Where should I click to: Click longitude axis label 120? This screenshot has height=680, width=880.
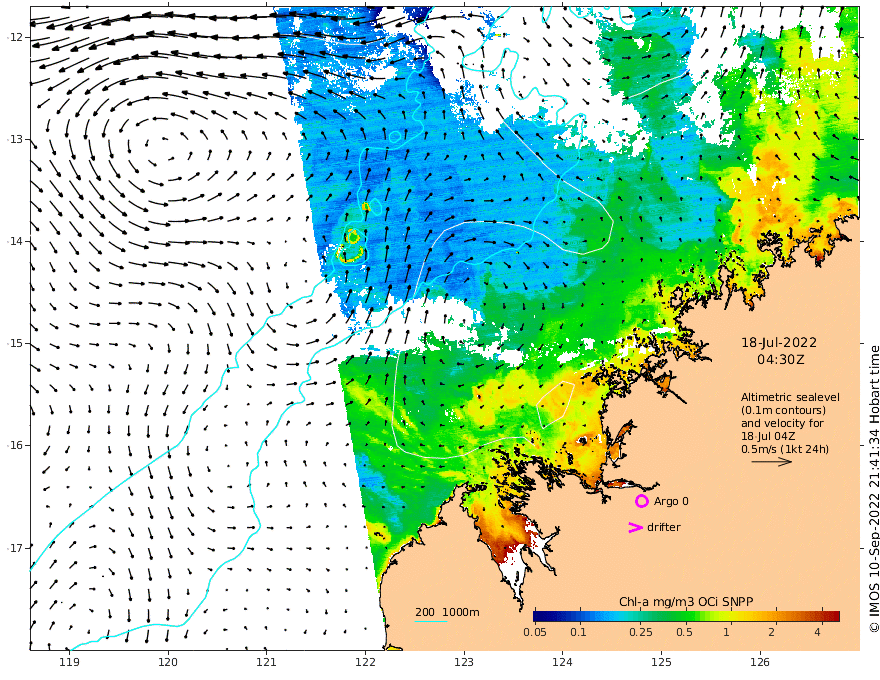(168, 663)
